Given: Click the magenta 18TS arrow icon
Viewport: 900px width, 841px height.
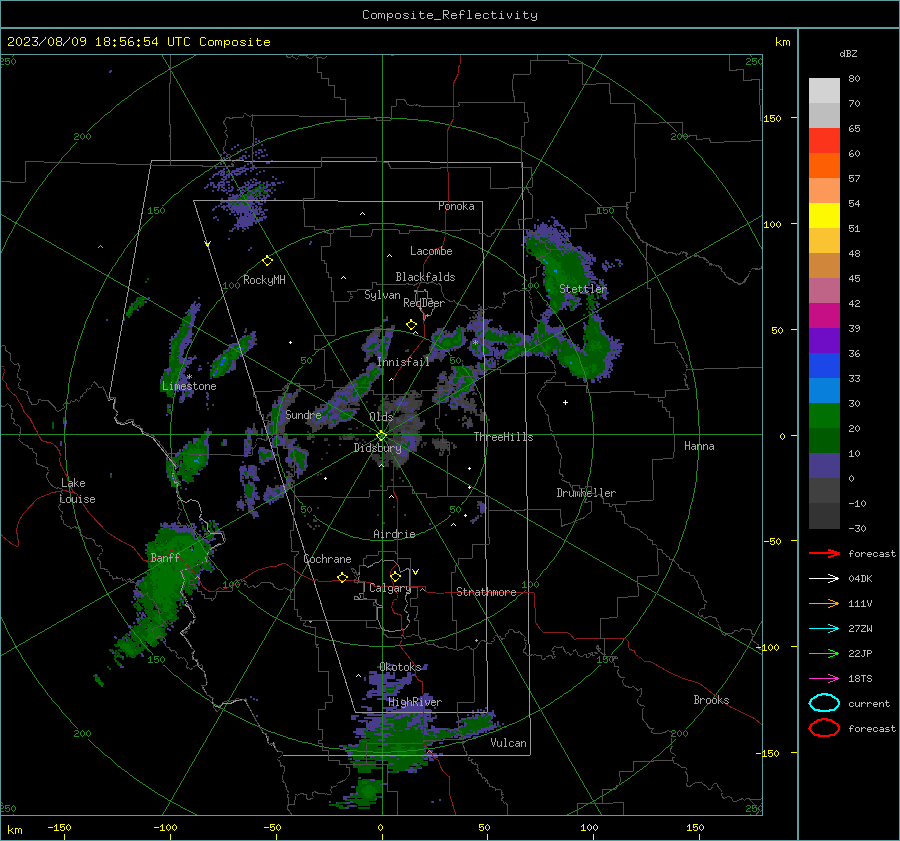Looking at the screenshot, I should coord(824,679).
